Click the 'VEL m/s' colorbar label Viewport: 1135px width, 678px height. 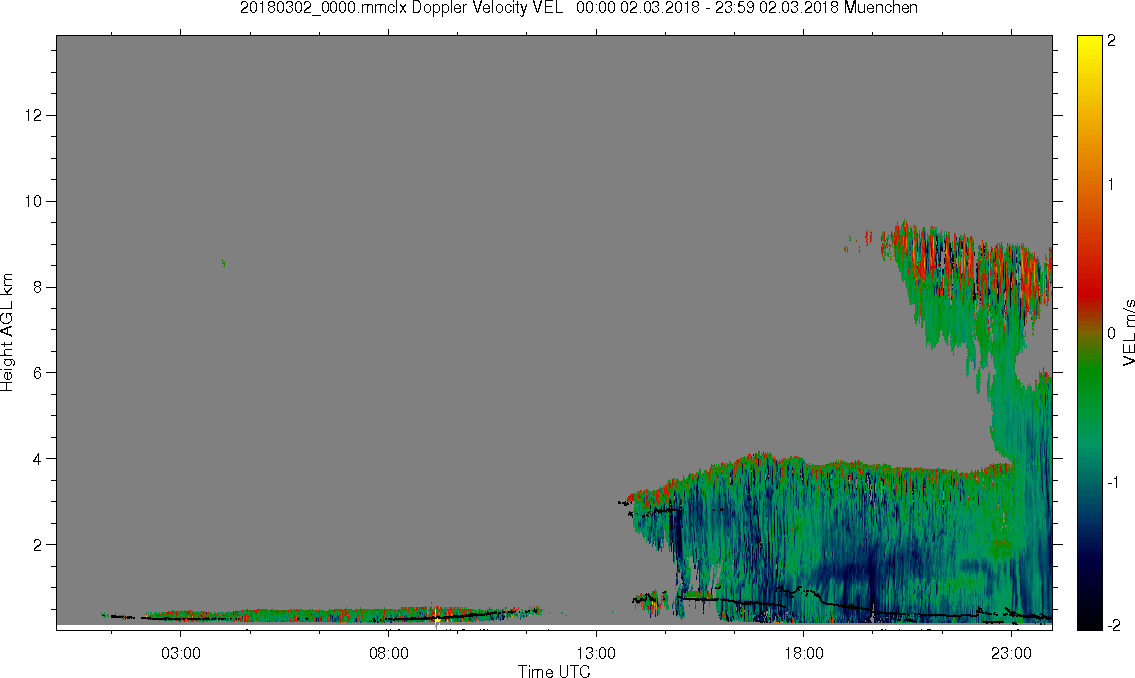click(x=1128, y=333)
